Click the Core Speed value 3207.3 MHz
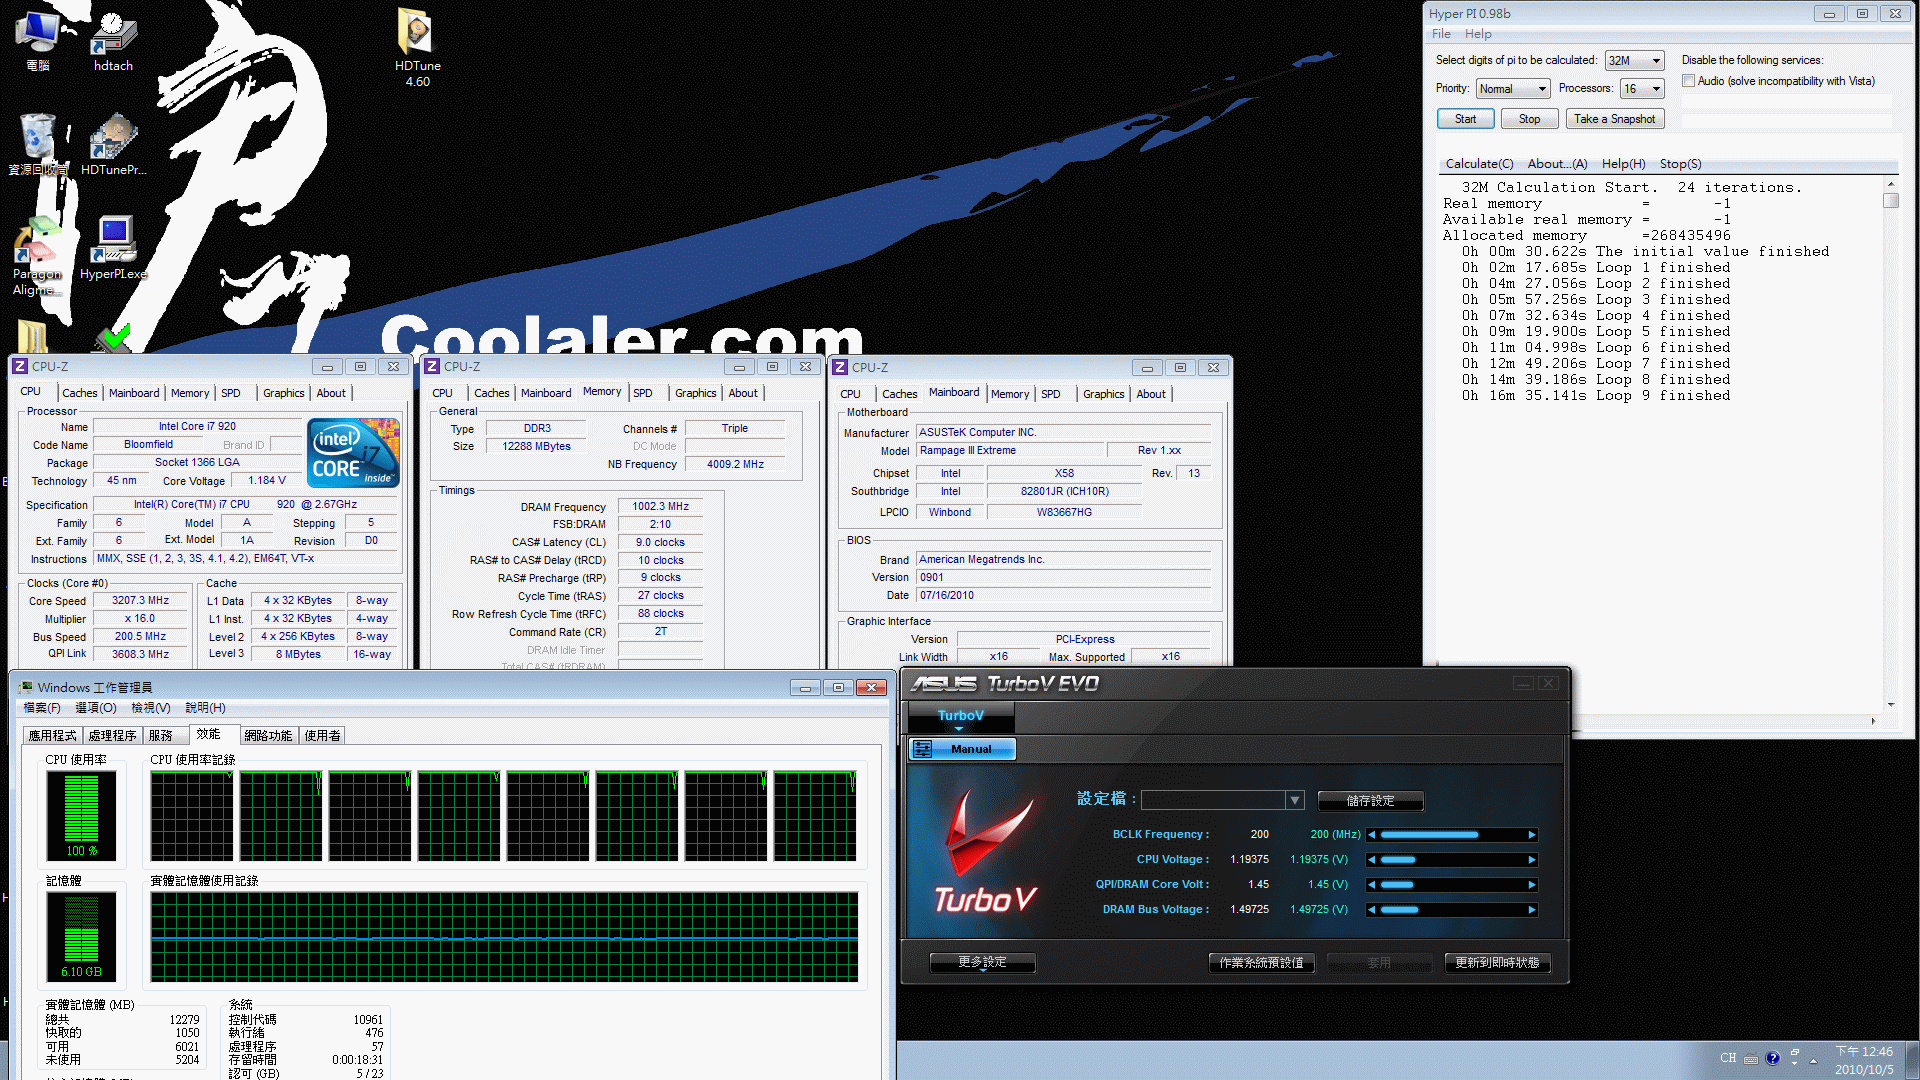The image size is (1920, 1080). 140,601
